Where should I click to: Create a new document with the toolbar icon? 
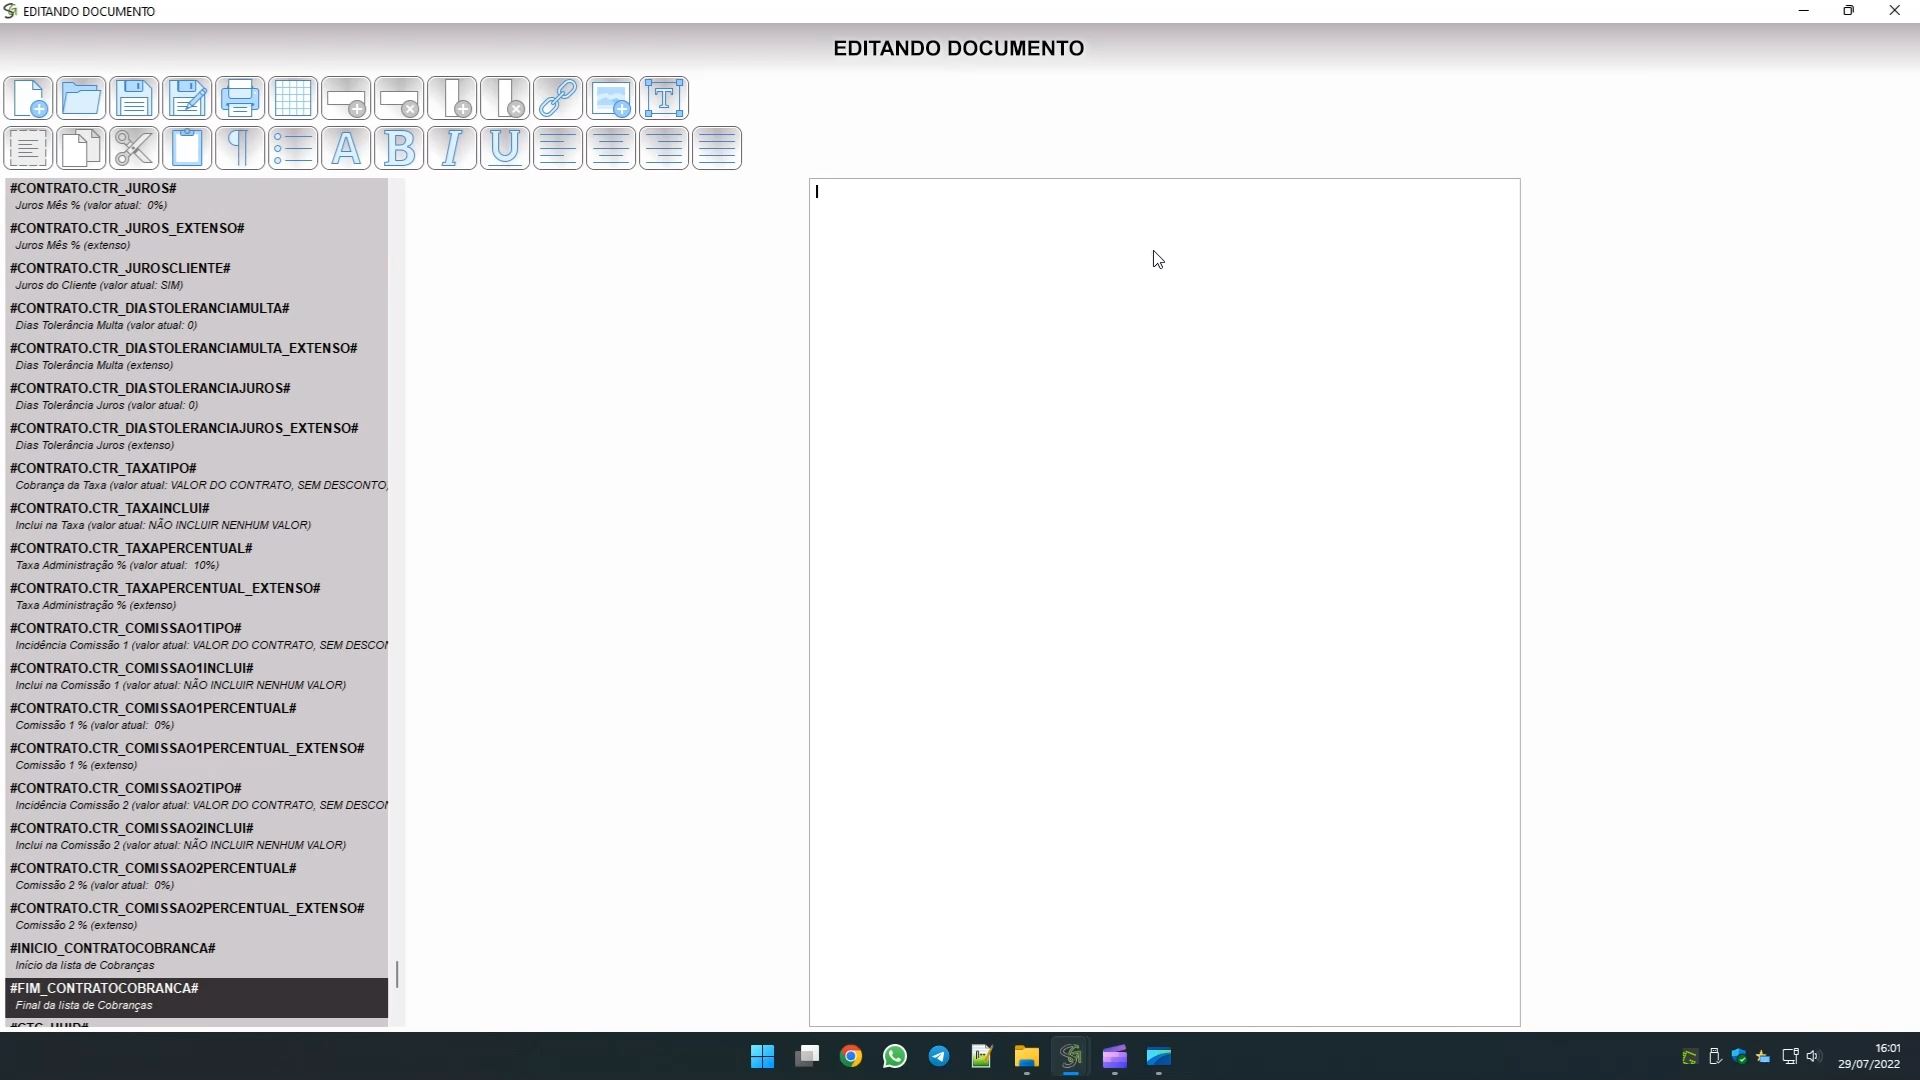tap(28, 98)
